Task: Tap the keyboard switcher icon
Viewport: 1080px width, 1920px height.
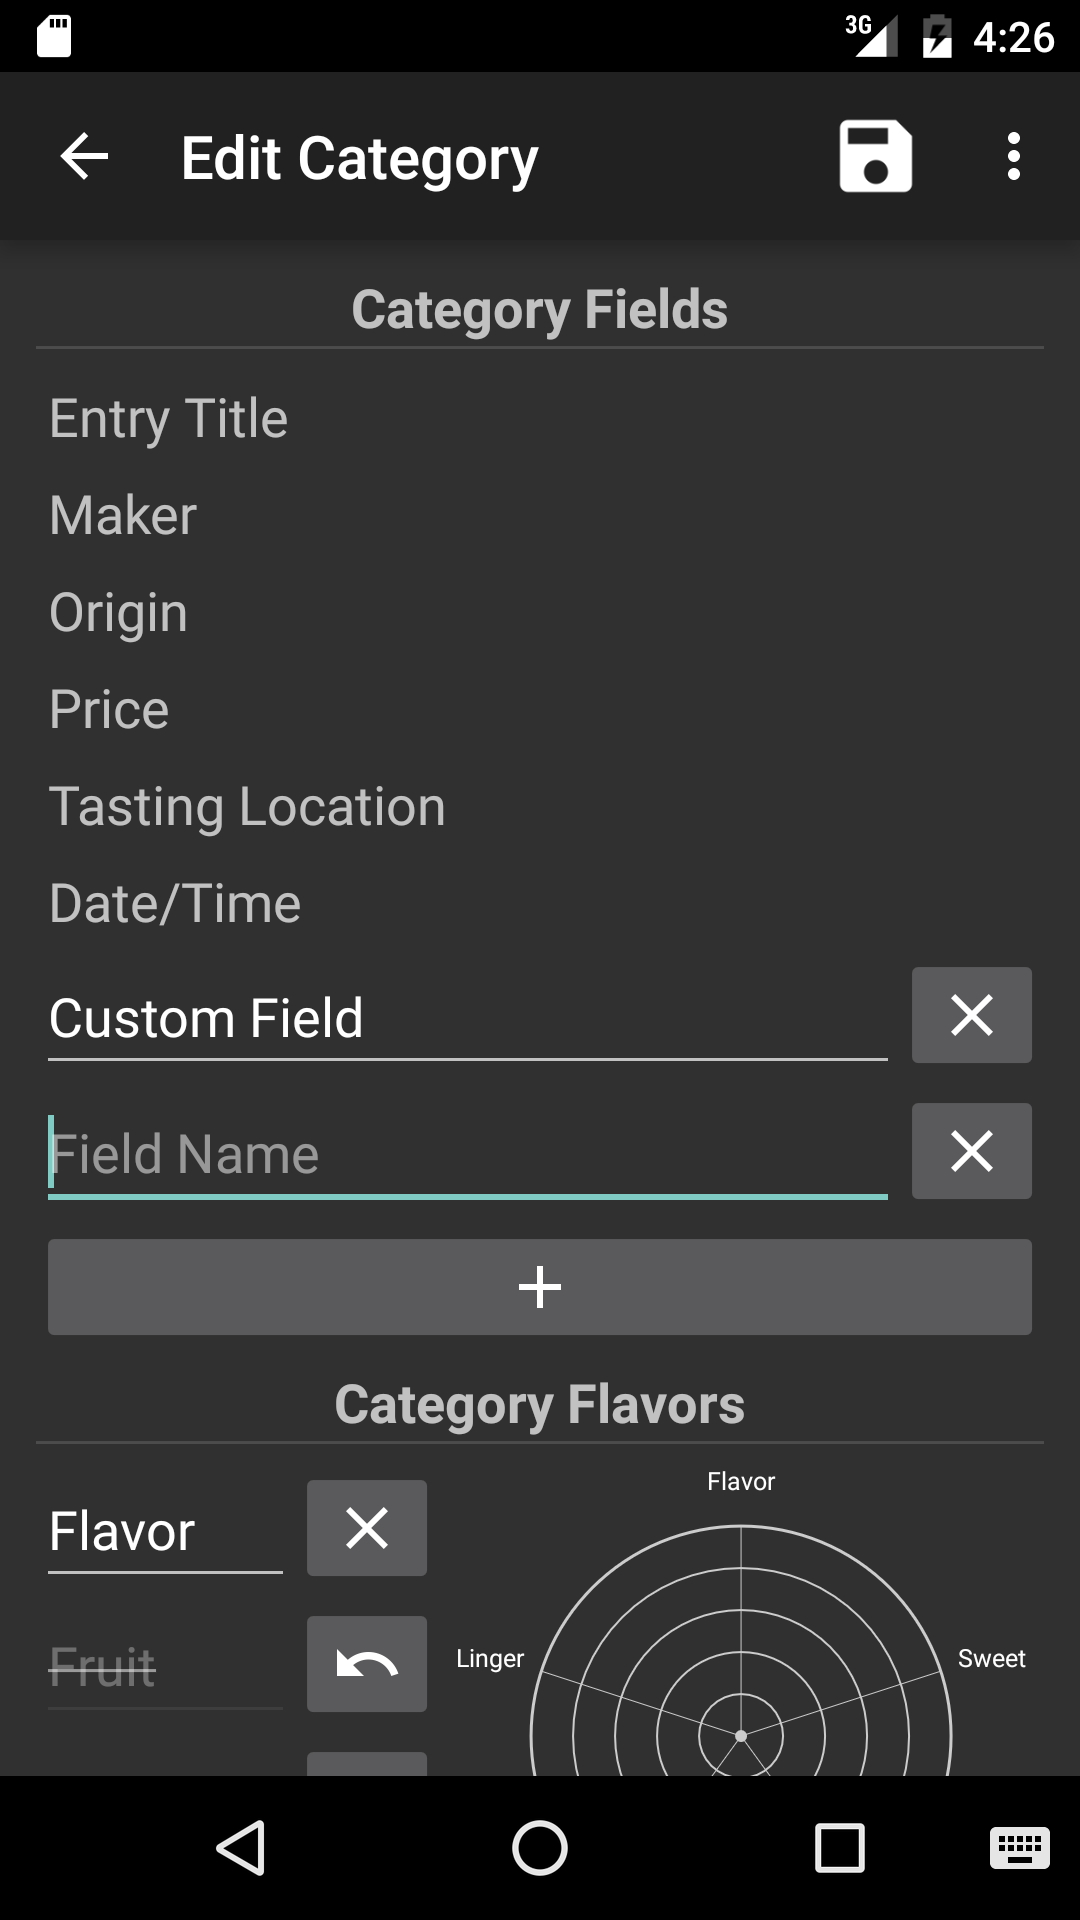Action: pos(1019,1847)
